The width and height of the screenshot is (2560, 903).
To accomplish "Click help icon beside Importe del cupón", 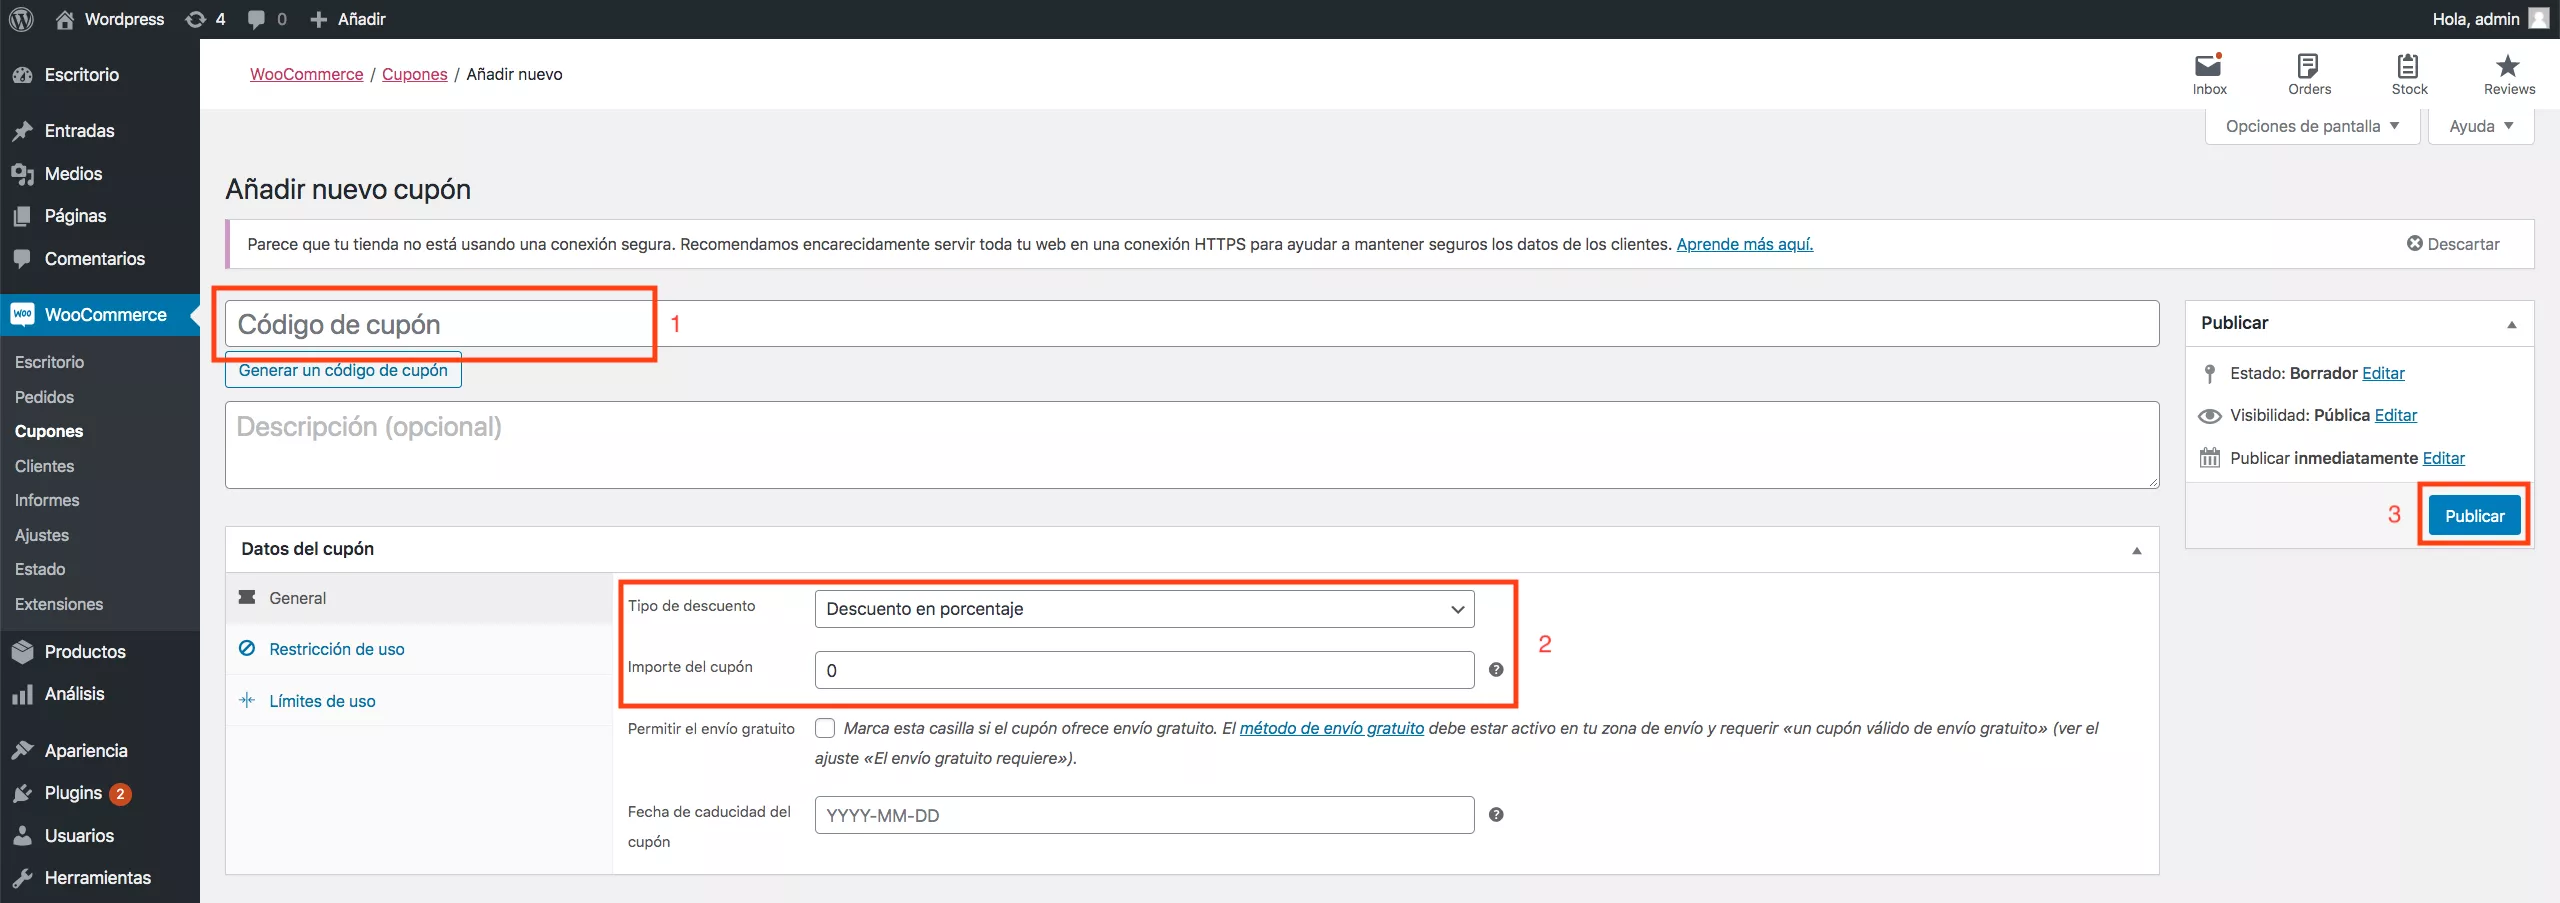I will (1496, 670).
